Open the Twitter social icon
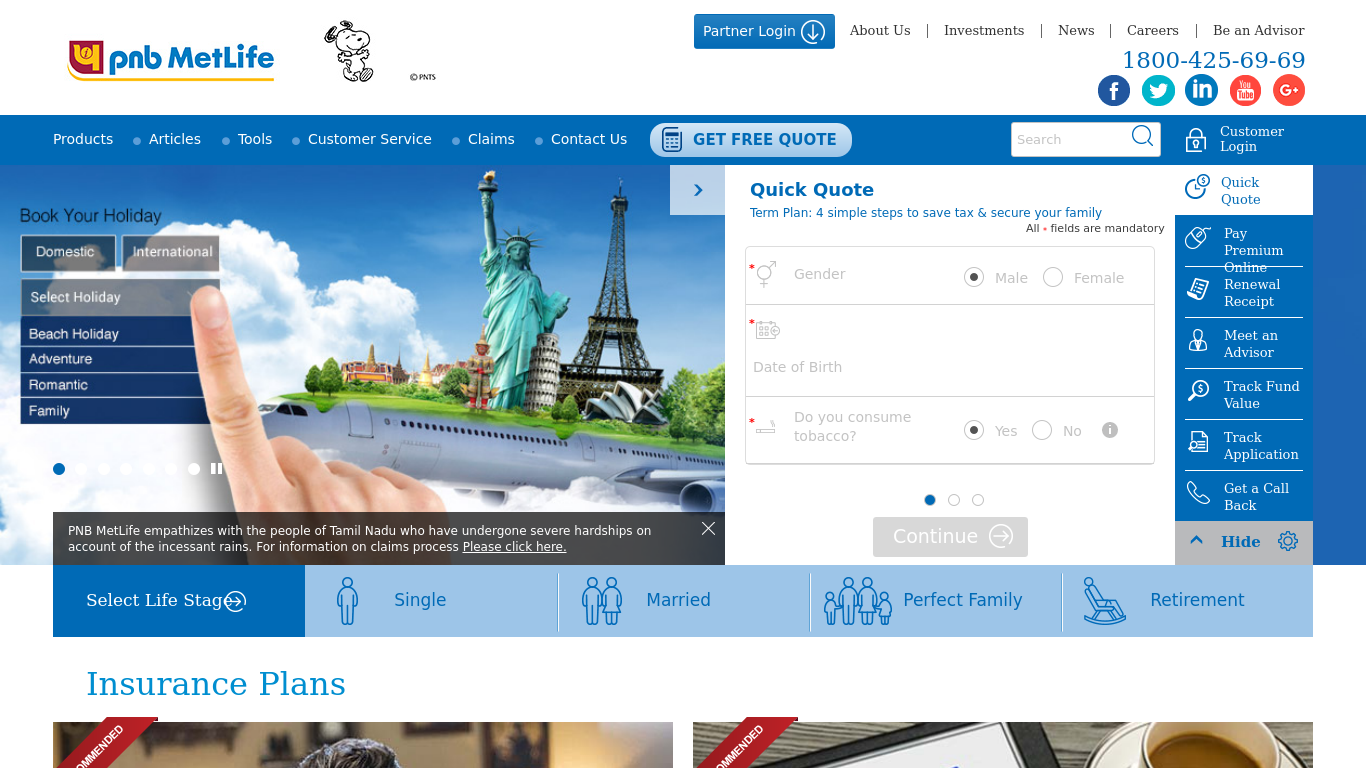 1158,90
